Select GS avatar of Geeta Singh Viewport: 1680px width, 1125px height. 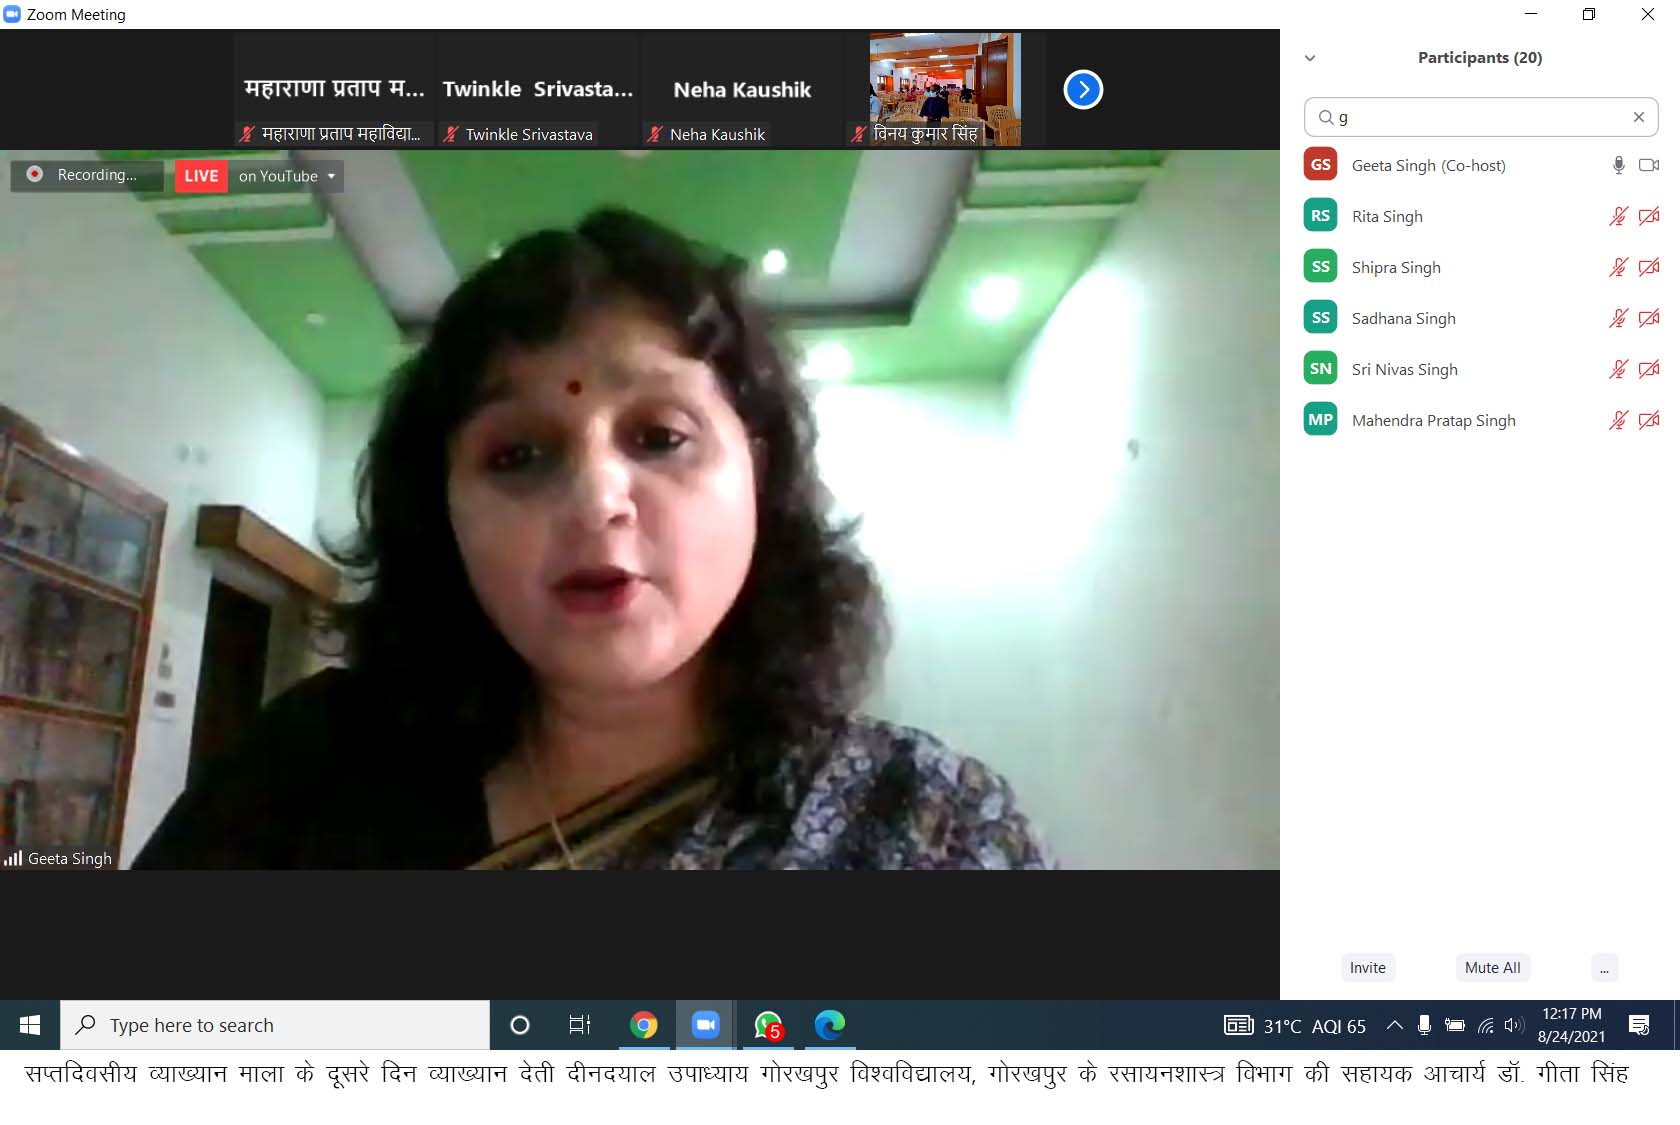coord(1321,165)
